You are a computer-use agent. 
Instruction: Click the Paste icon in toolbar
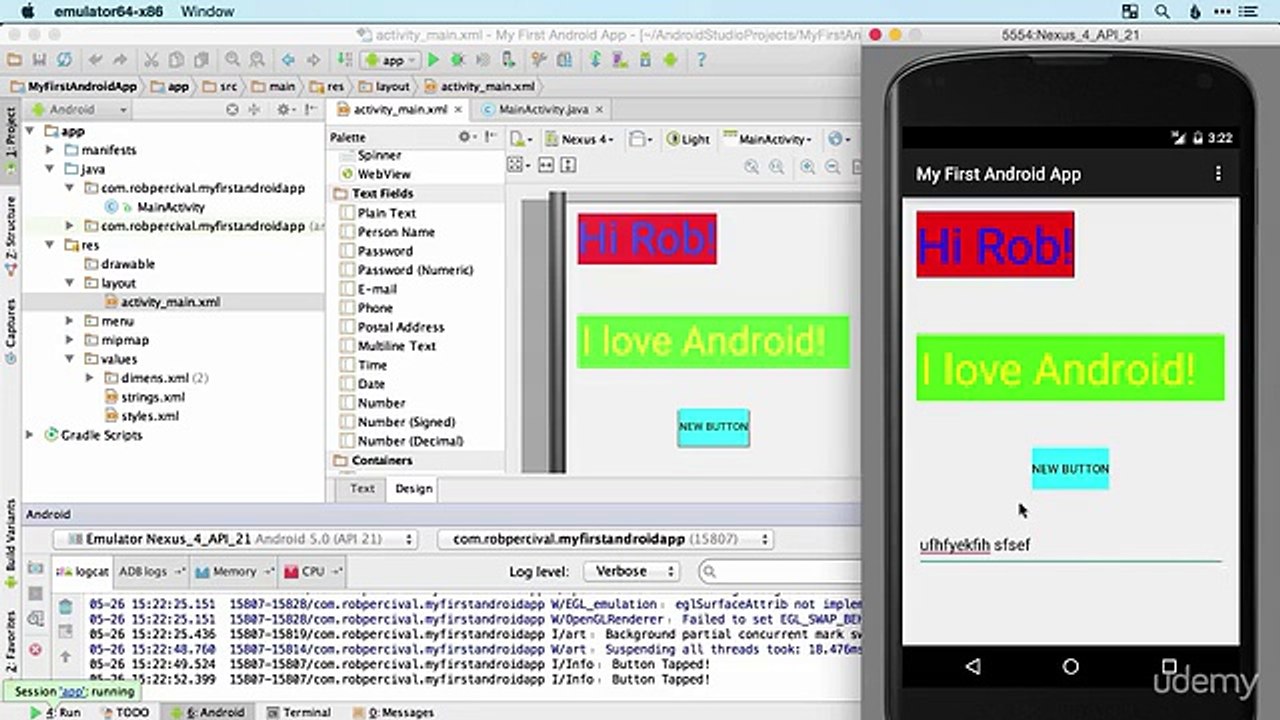click(x=201, y=60)
